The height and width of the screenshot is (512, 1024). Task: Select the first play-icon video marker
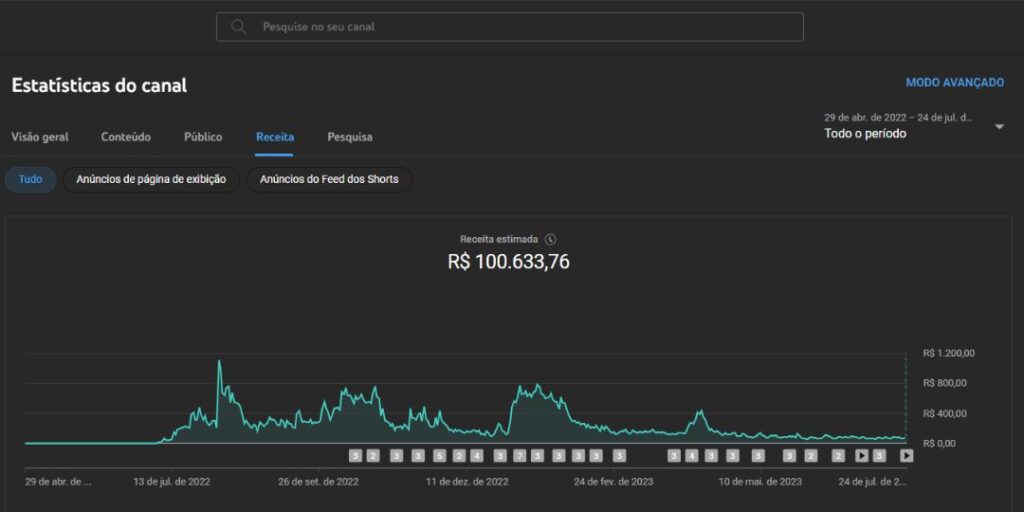click(x=861, y=456)
